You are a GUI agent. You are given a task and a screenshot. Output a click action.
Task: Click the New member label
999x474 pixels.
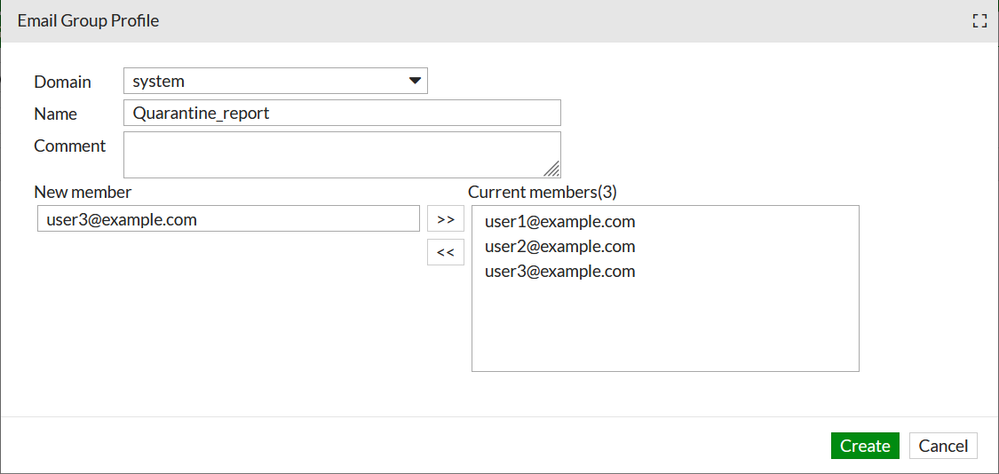pyautogui.click(x=83, y=191)
